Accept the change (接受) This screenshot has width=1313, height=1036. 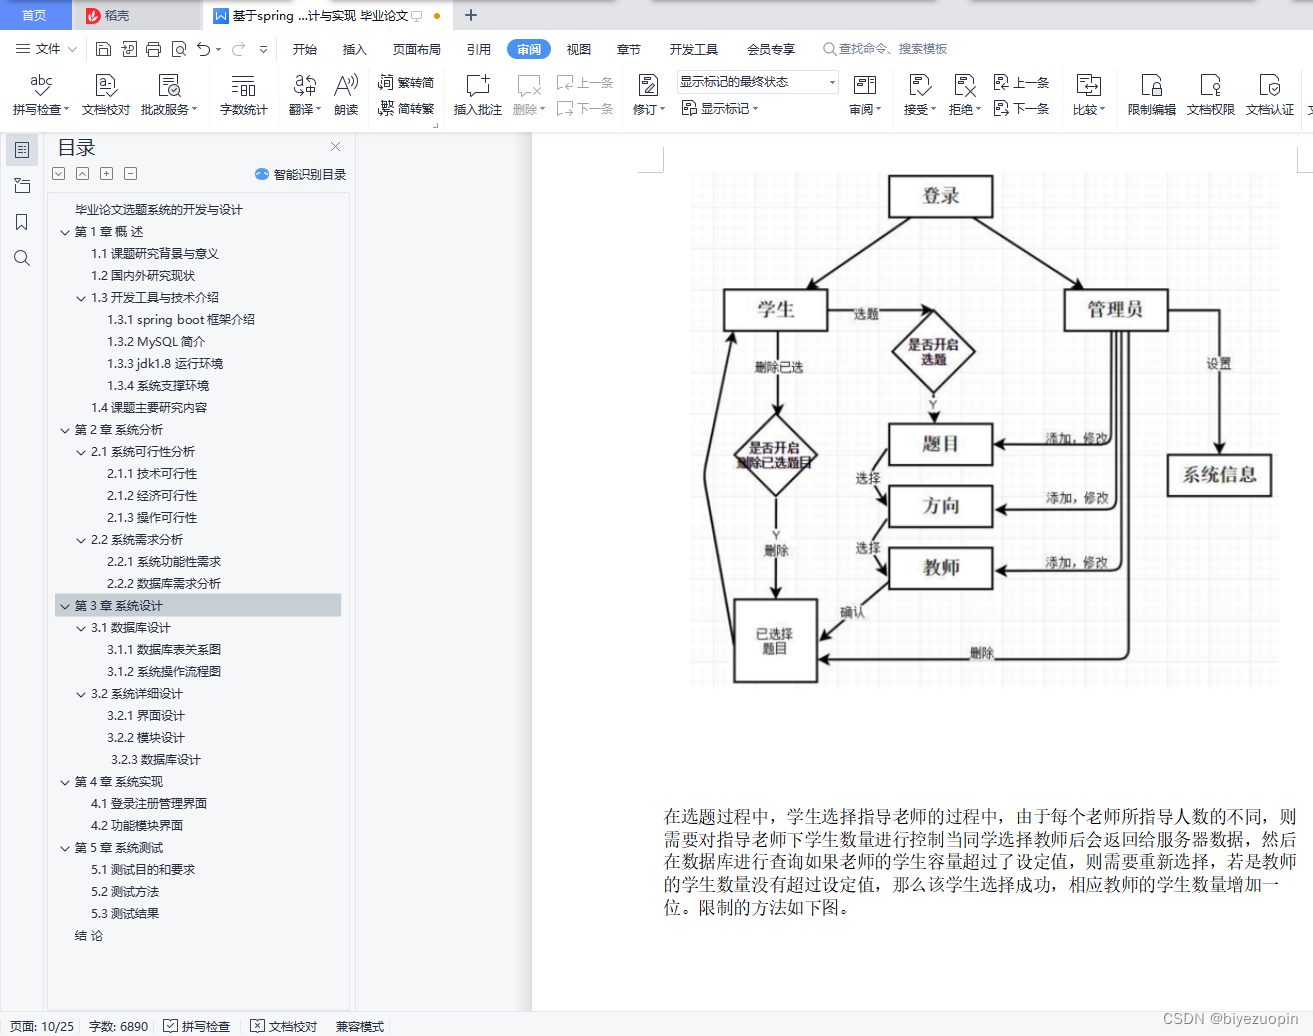pos(920,95)
